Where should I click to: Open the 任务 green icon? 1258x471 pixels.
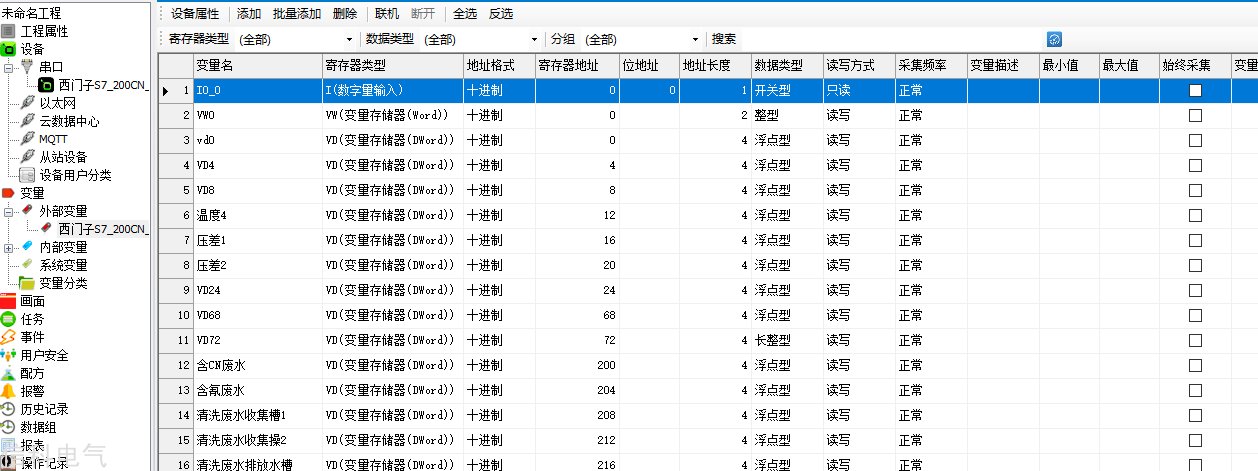[x=8, y=319]
